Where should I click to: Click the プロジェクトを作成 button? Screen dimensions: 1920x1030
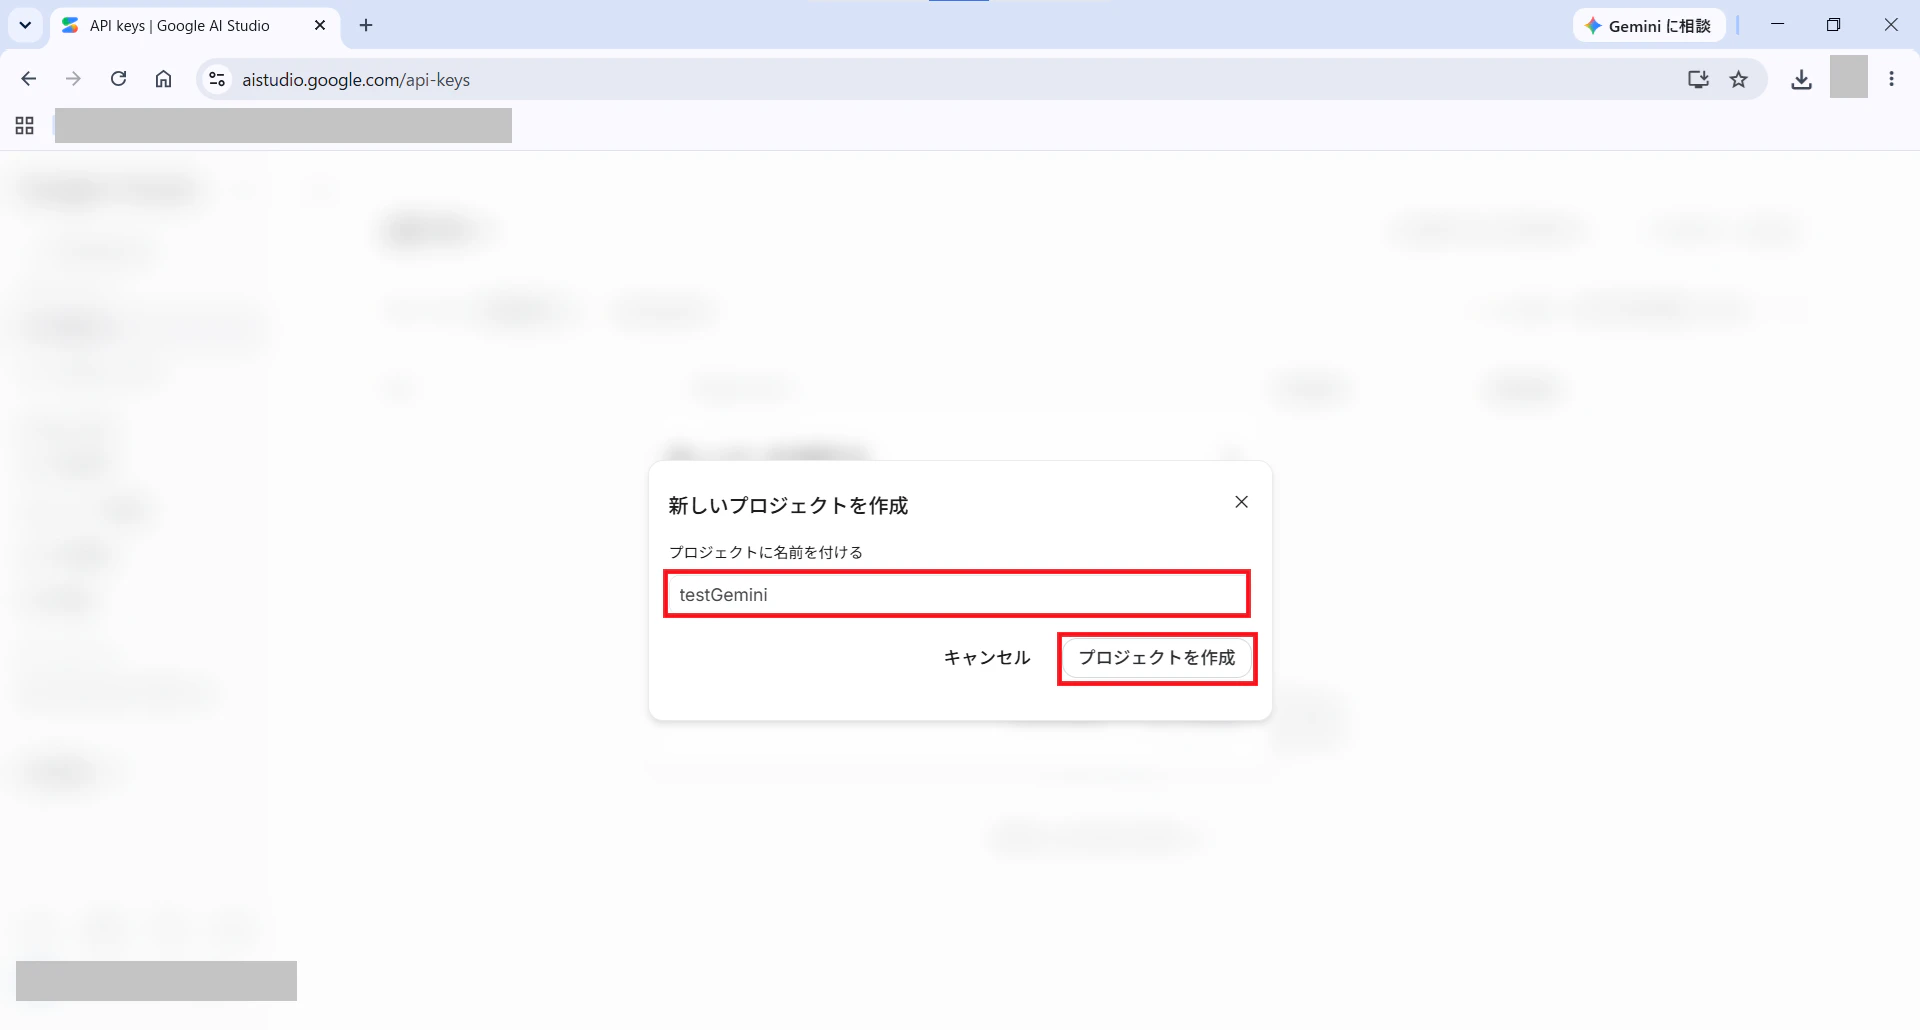(1157, 658)
